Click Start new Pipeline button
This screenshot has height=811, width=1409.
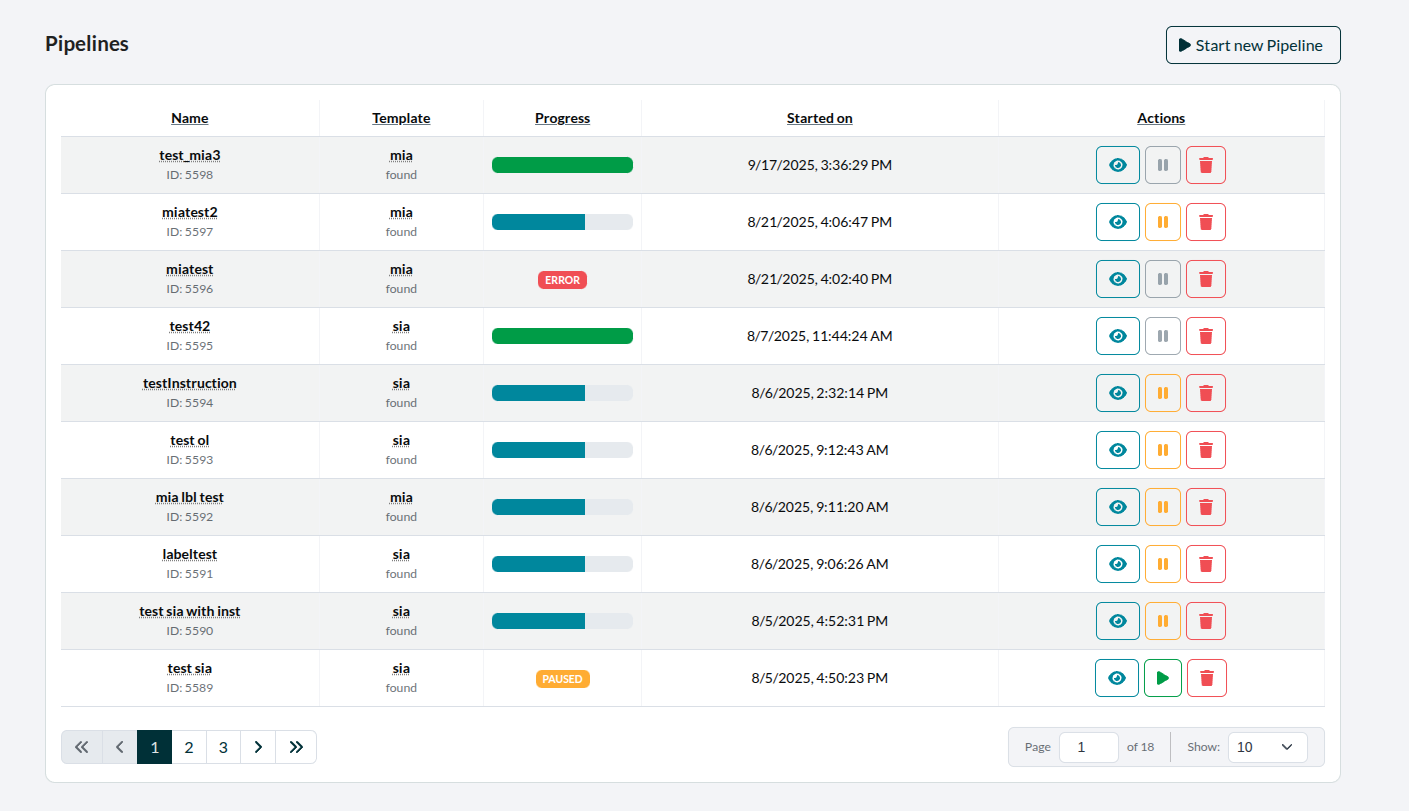(1252, 45)
